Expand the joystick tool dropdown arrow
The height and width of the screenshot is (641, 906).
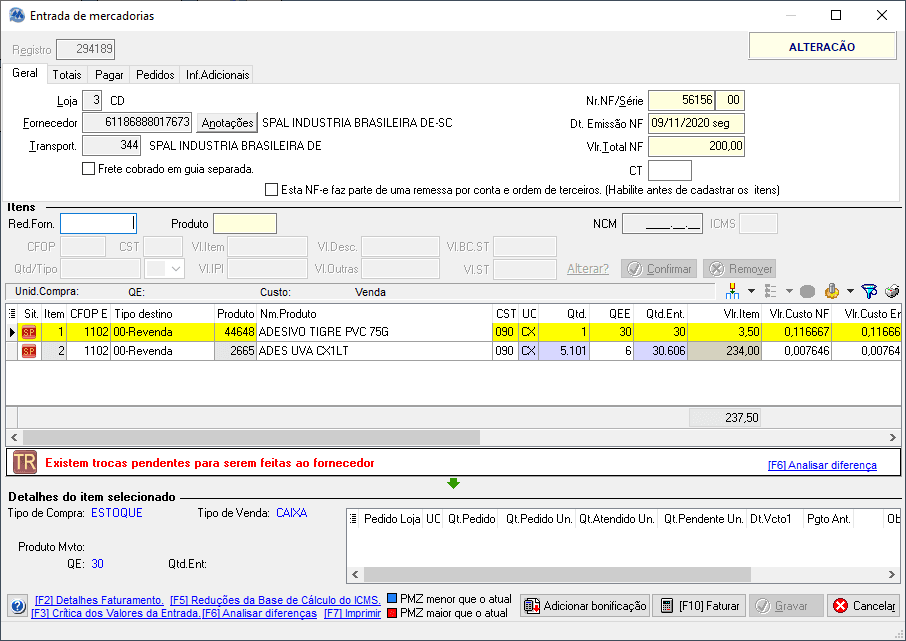coord(849,291)
